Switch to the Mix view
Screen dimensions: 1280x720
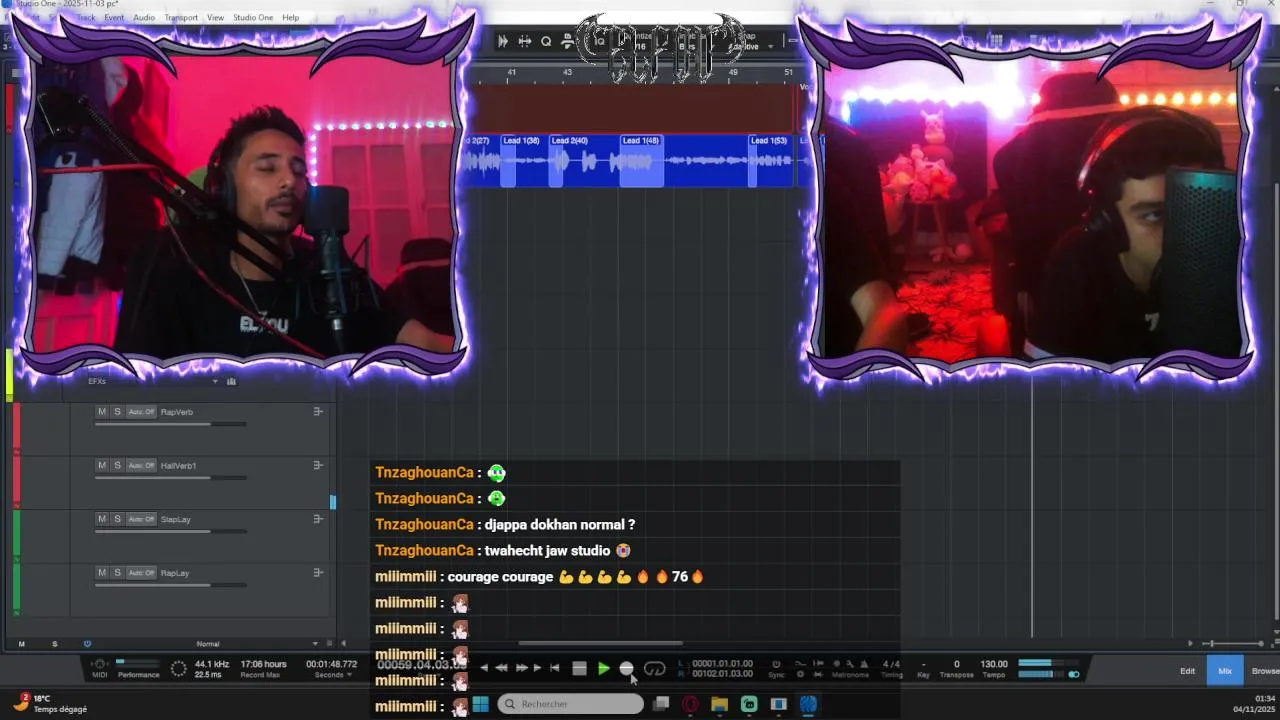point(1225,671)
